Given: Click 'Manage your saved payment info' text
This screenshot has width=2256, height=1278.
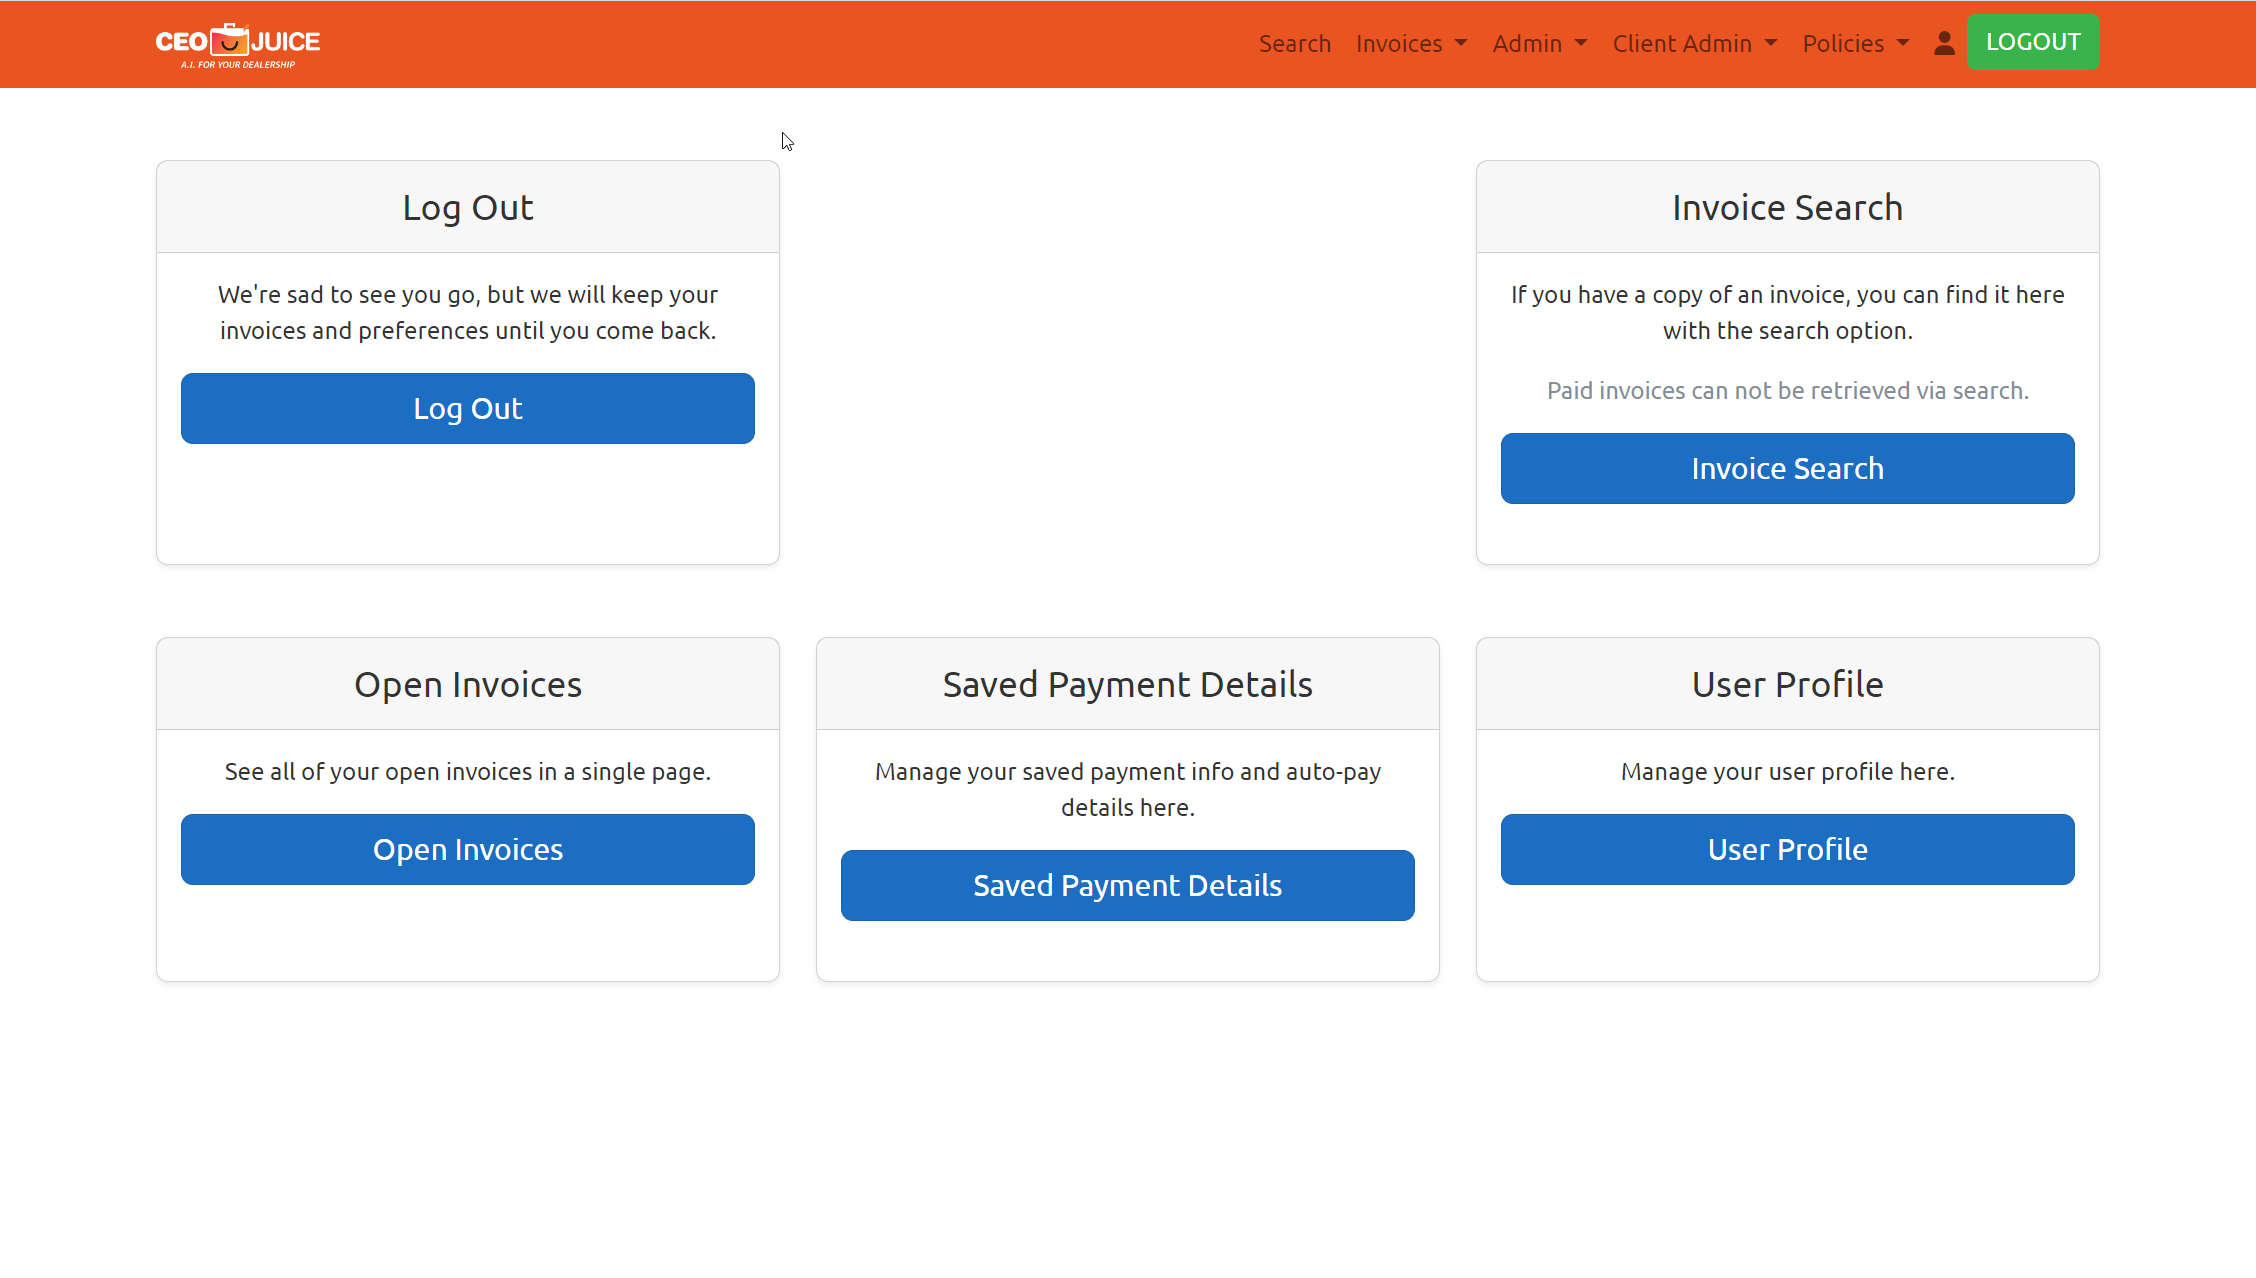Looking at the screenshot, I should [1127, 789].
